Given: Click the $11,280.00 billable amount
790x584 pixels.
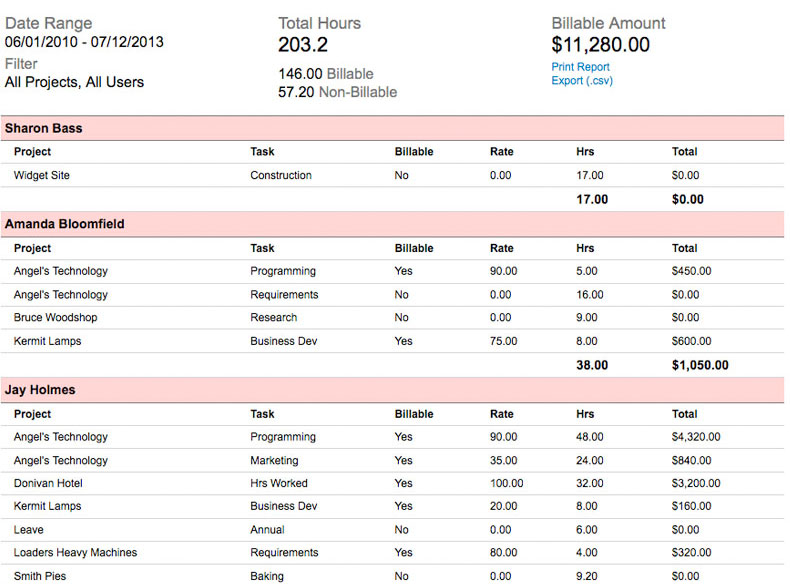Looking at the screenshot, I should pos(600,45).
